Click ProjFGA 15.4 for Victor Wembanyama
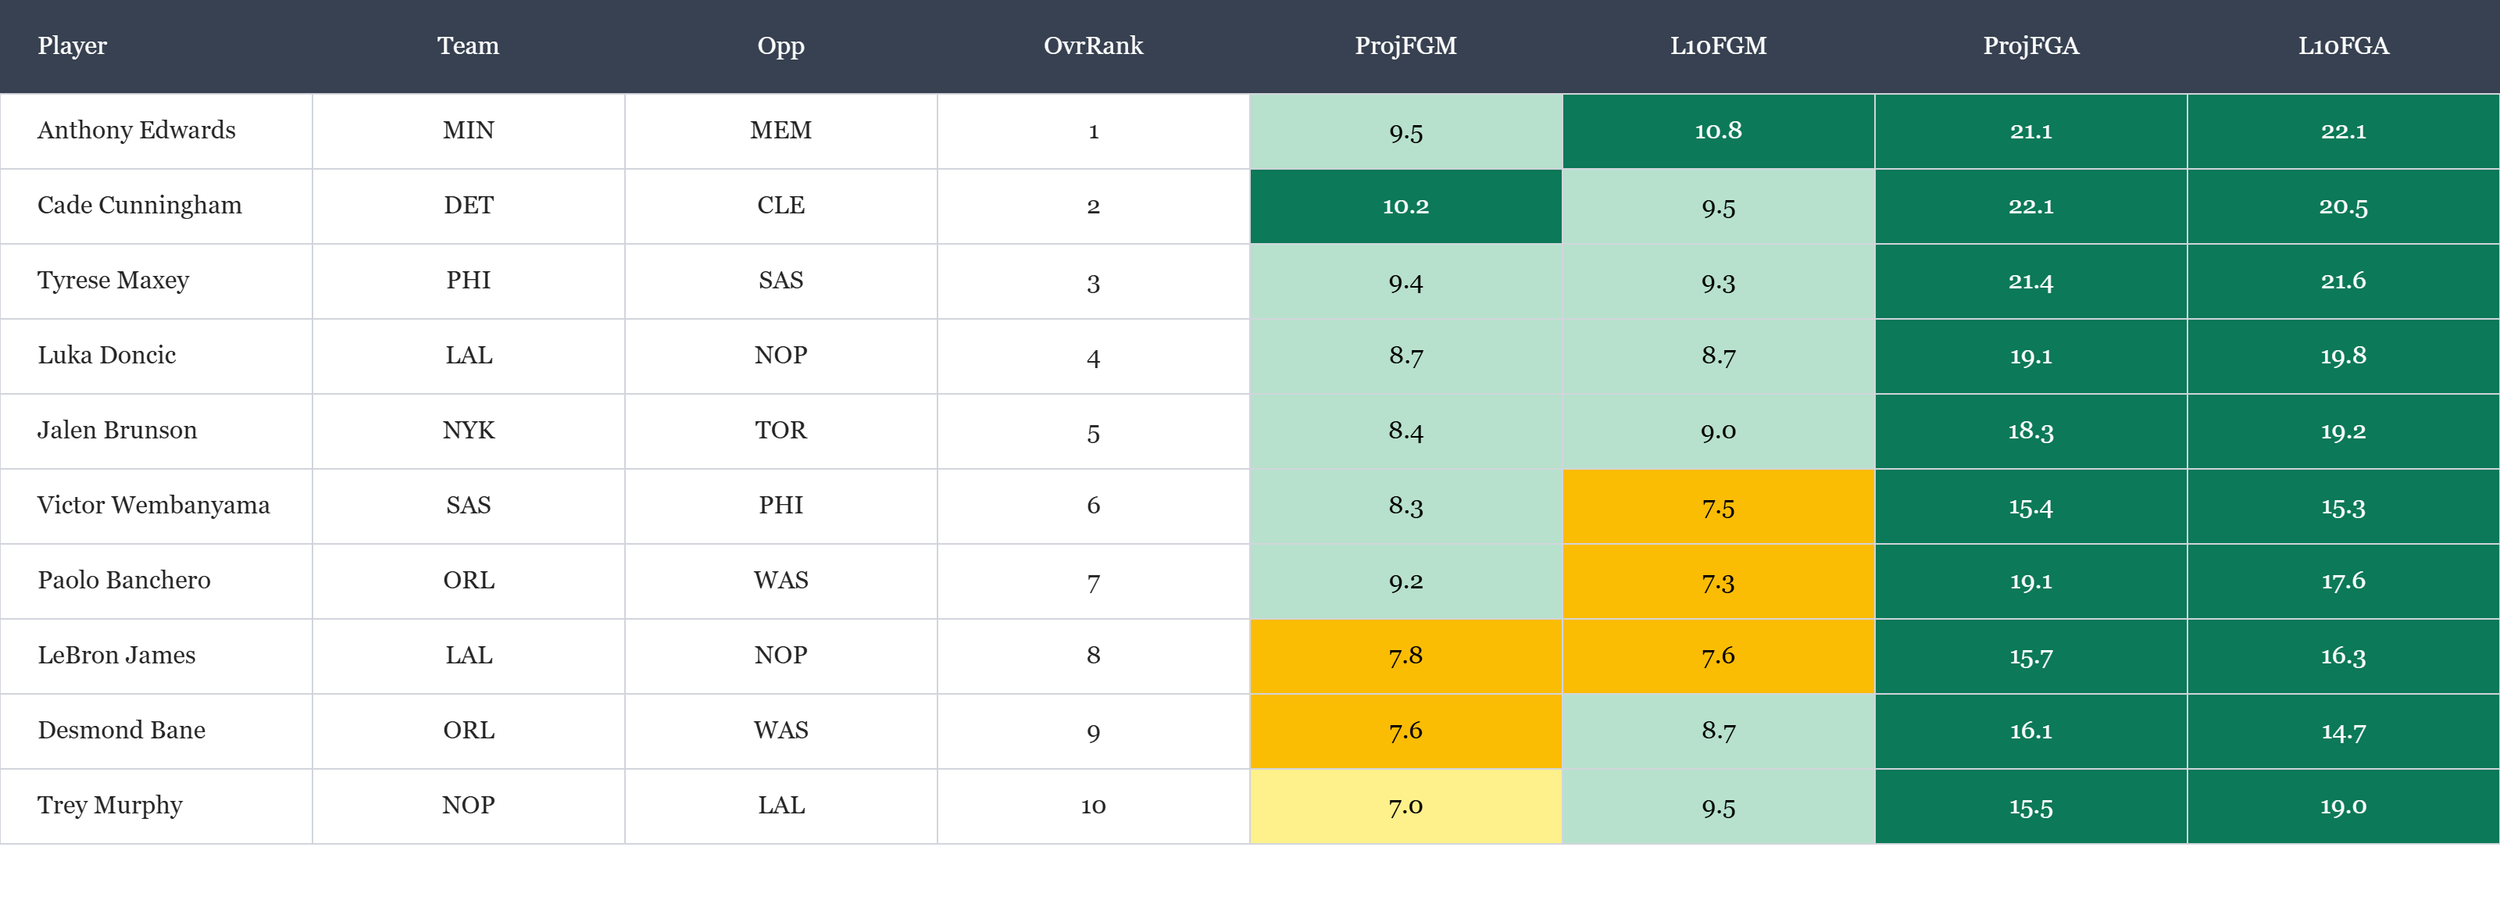This screenshot has height=919, width=2500. (x=2031, y=506)
